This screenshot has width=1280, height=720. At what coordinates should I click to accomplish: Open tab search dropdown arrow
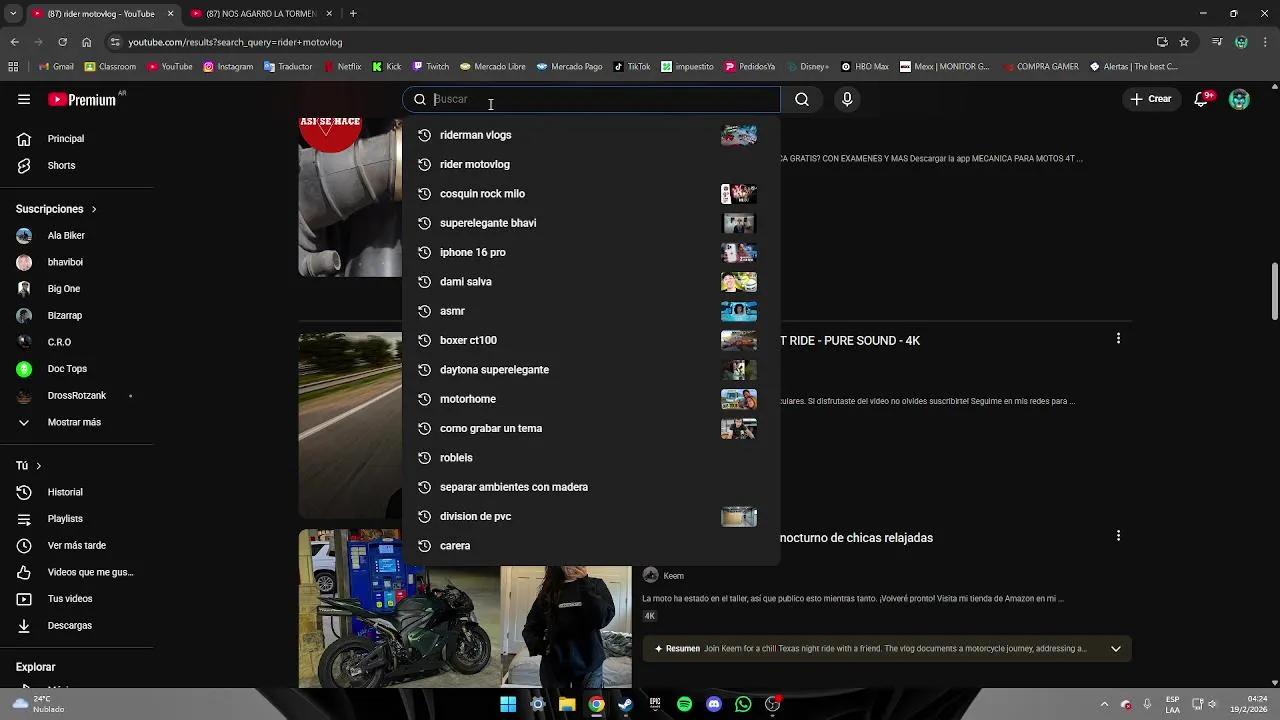coord(13,14)
